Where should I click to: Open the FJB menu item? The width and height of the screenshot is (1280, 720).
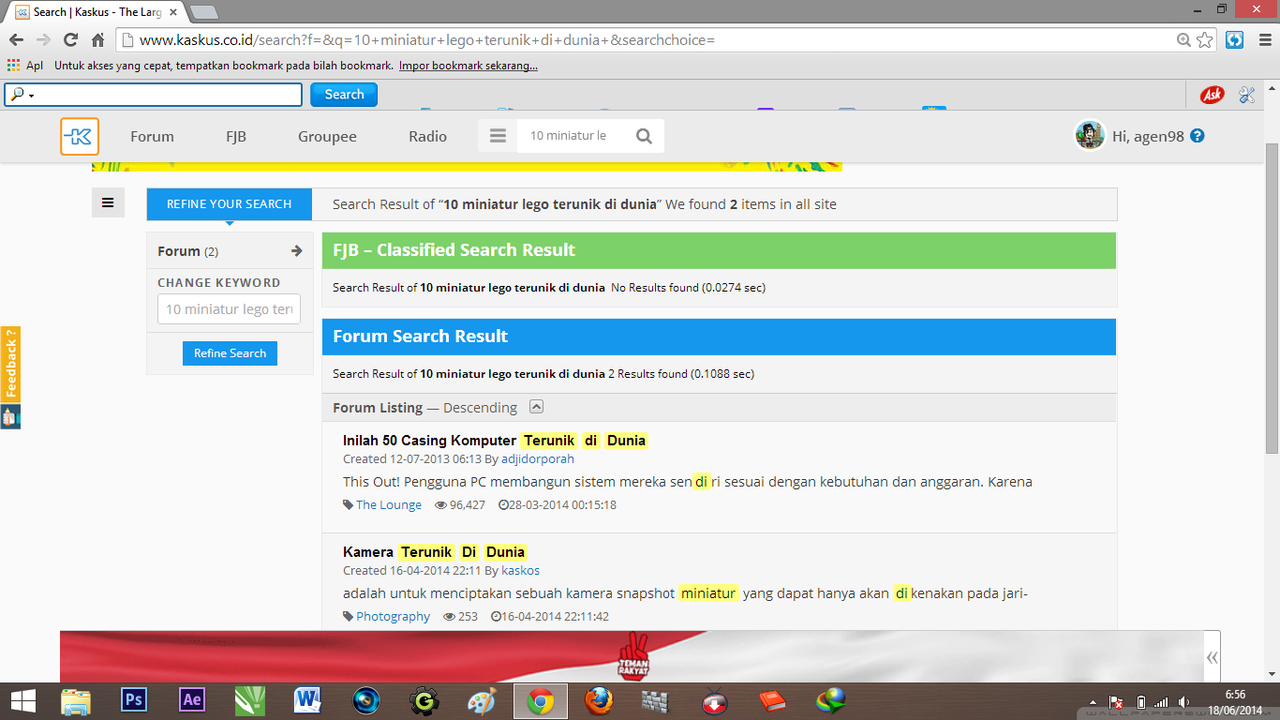pos(236,136)
